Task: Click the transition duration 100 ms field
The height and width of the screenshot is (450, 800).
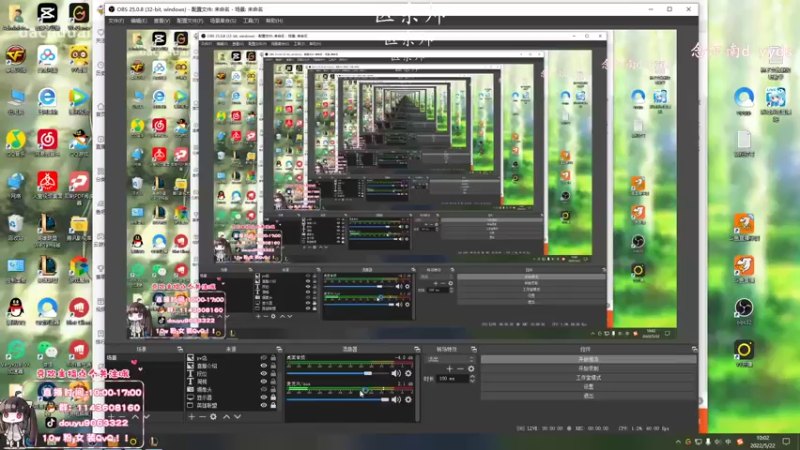Action: coord(453,379)
